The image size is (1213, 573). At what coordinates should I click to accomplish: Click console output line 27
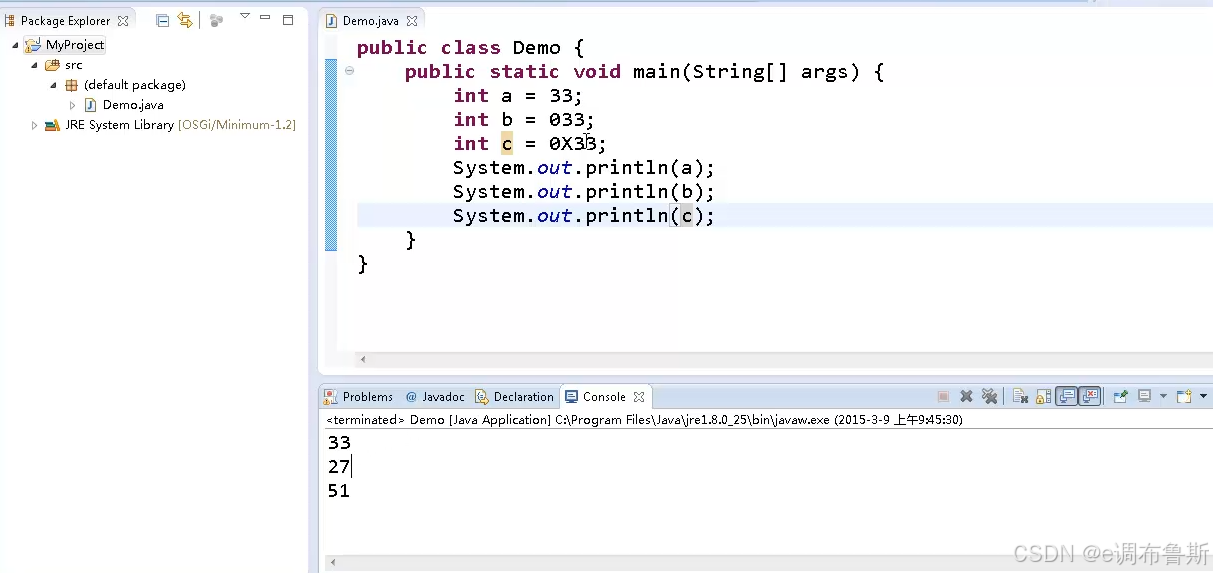tap(339, 467)
